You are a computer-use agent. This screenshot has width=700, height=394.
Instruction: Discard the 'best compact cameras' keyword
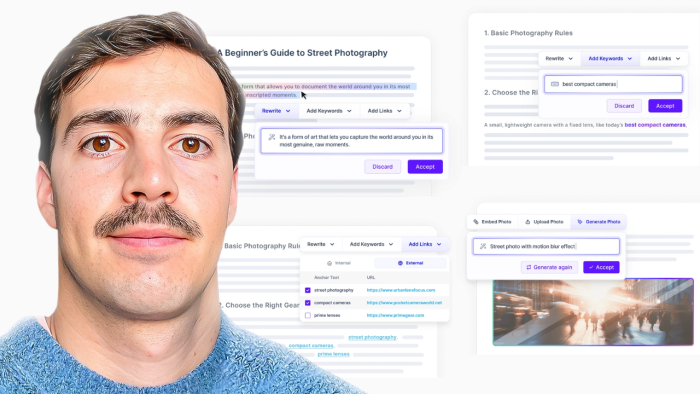(x=624, y=106)
